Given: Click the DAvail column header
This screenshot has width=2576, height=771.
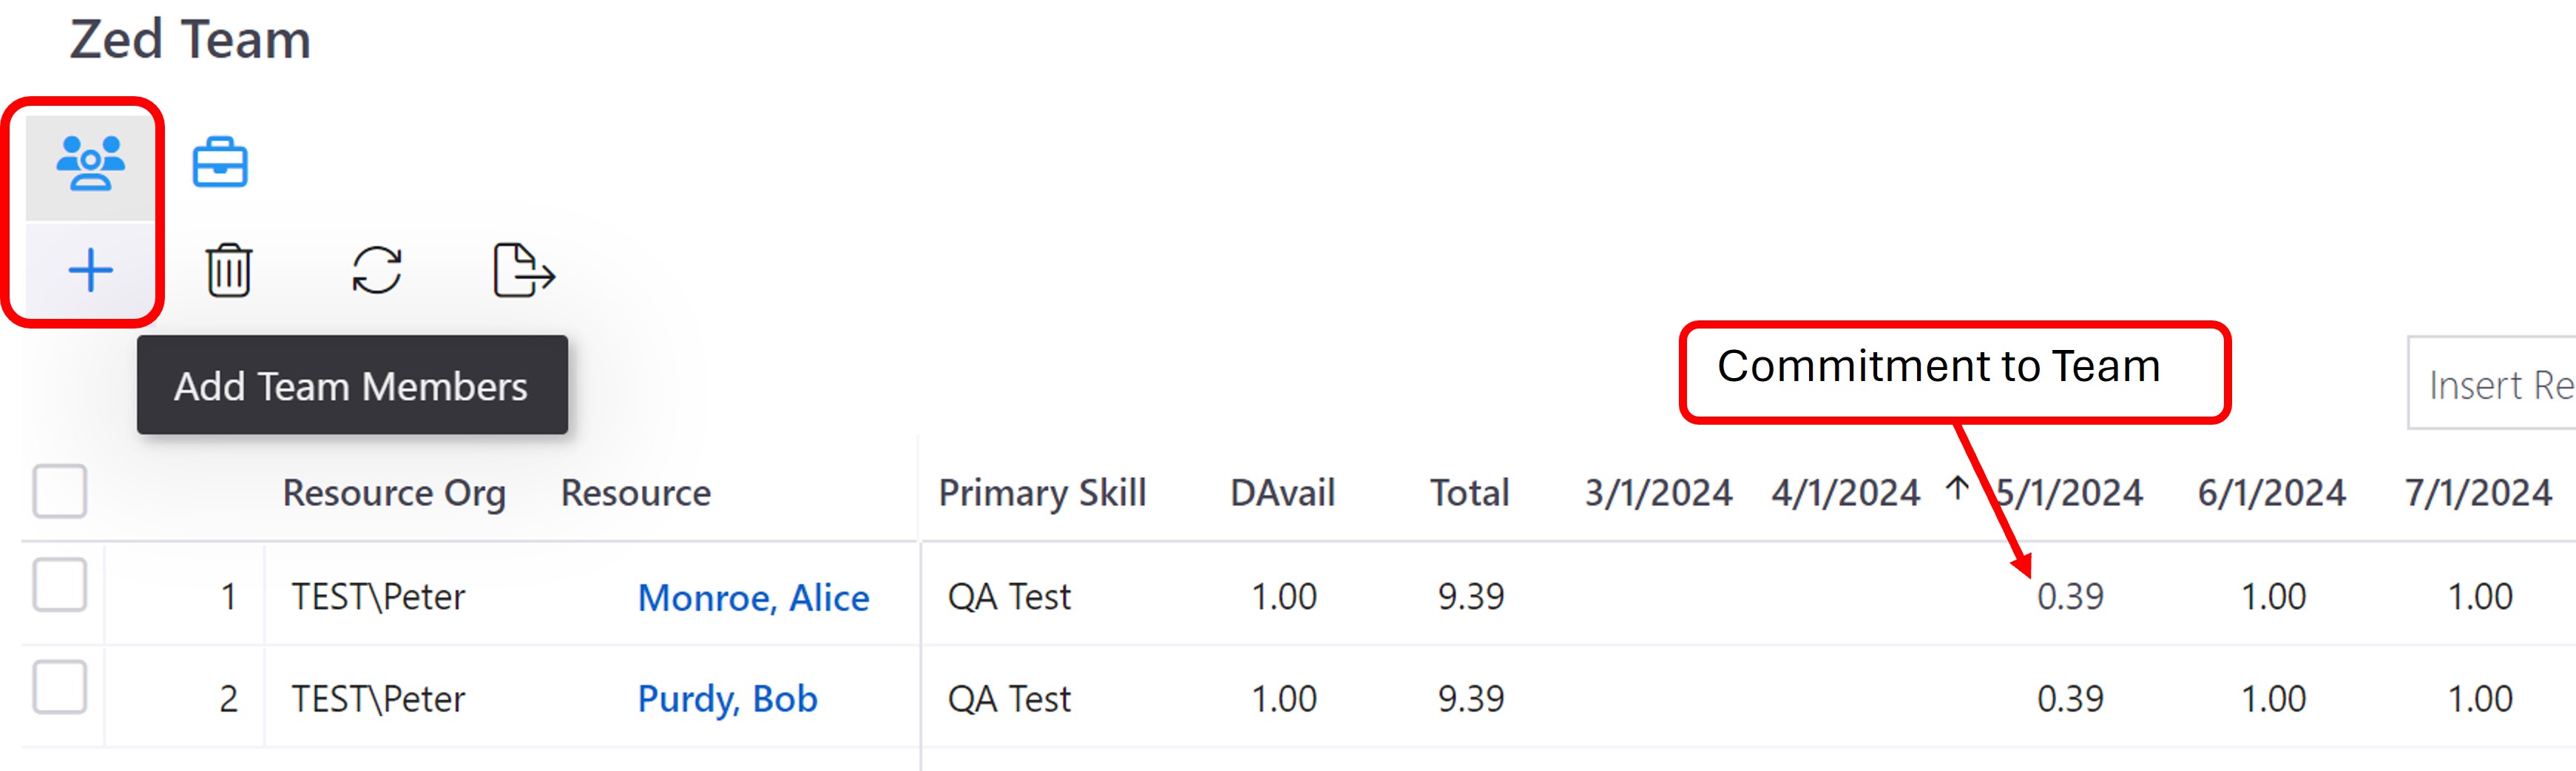Looking at the screenshot, I should click(x=1282, y=493).
